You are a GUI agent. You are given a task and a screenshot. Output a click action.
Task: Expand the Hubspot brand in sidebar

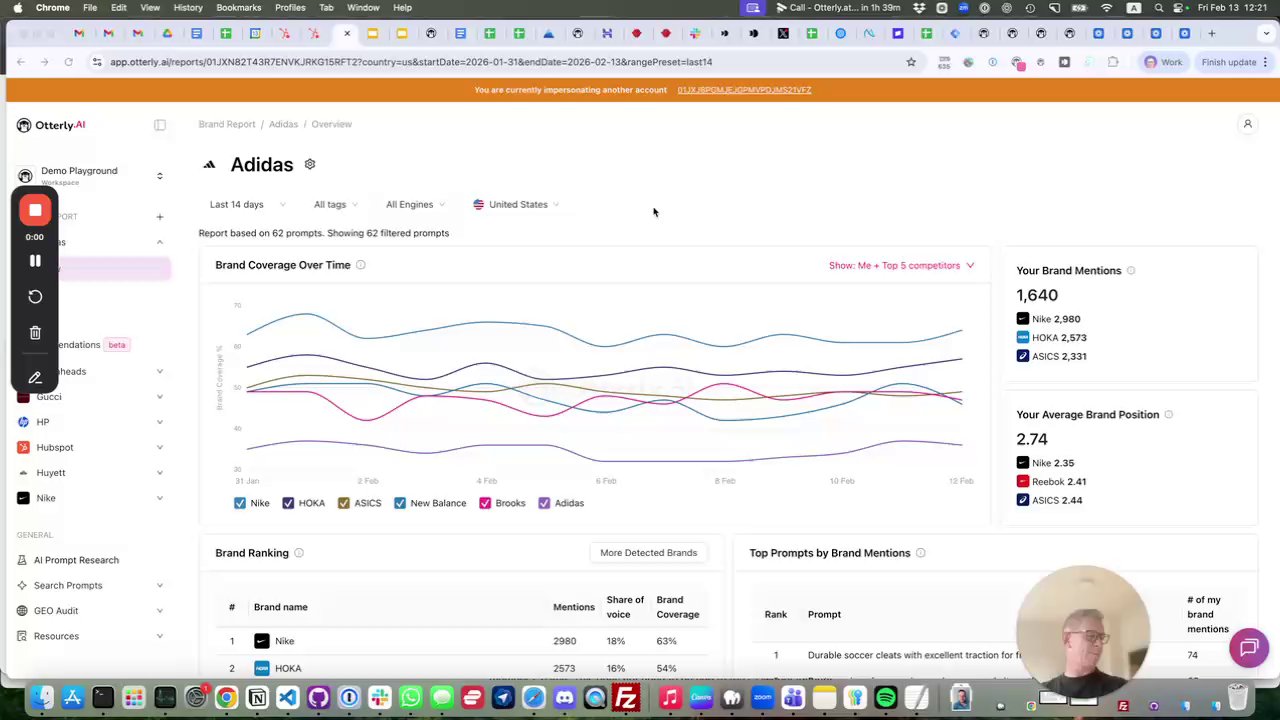click(x=159, y=447)
